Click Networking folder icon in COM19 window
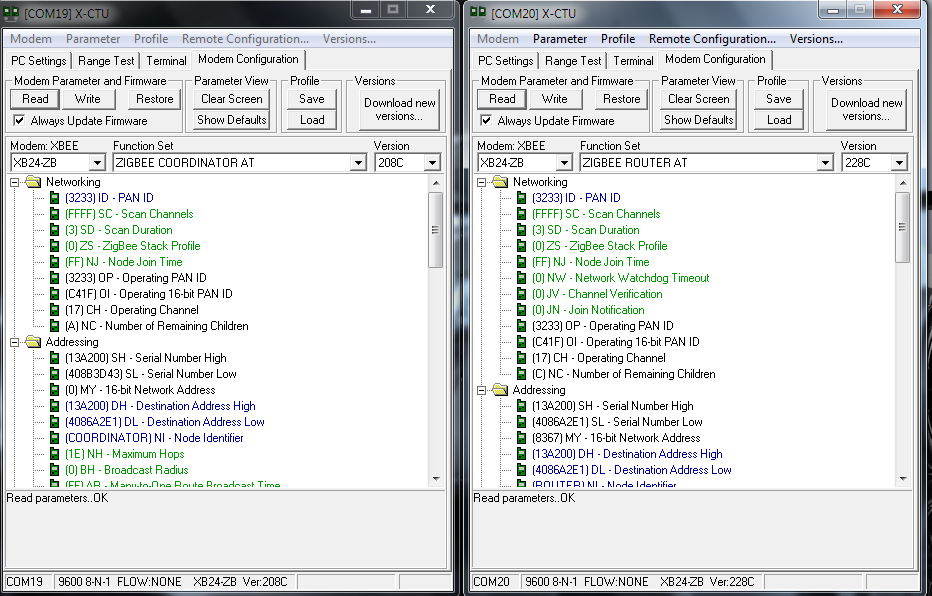 [x=33, y=182]
